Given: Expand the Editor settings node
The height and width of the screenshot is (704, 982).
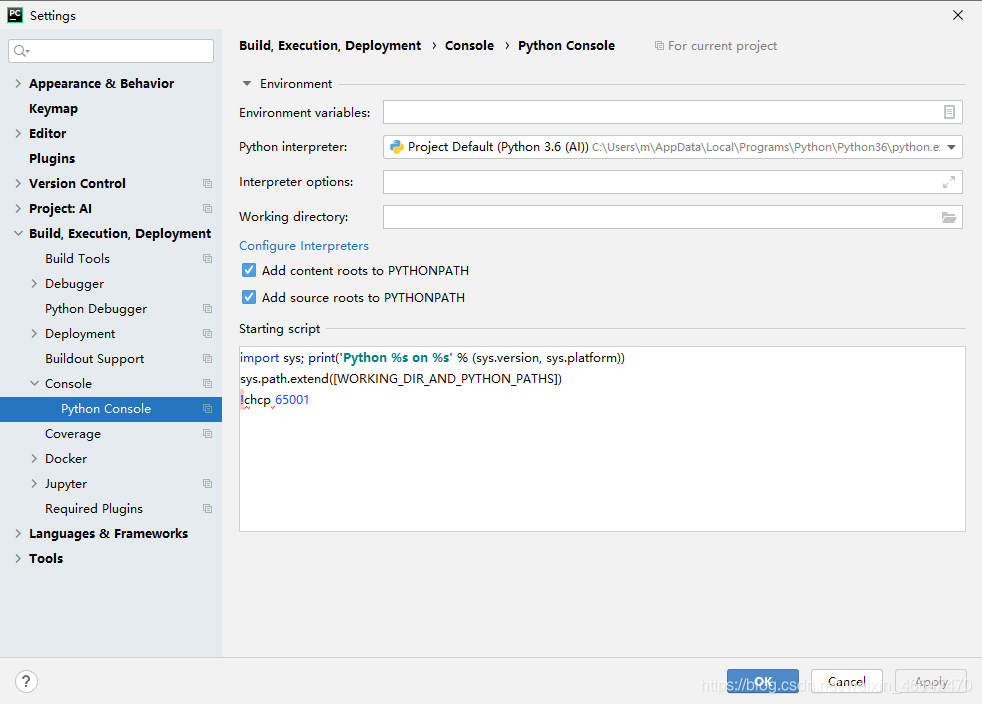Looking at the screenshot, I should [18, 133].
